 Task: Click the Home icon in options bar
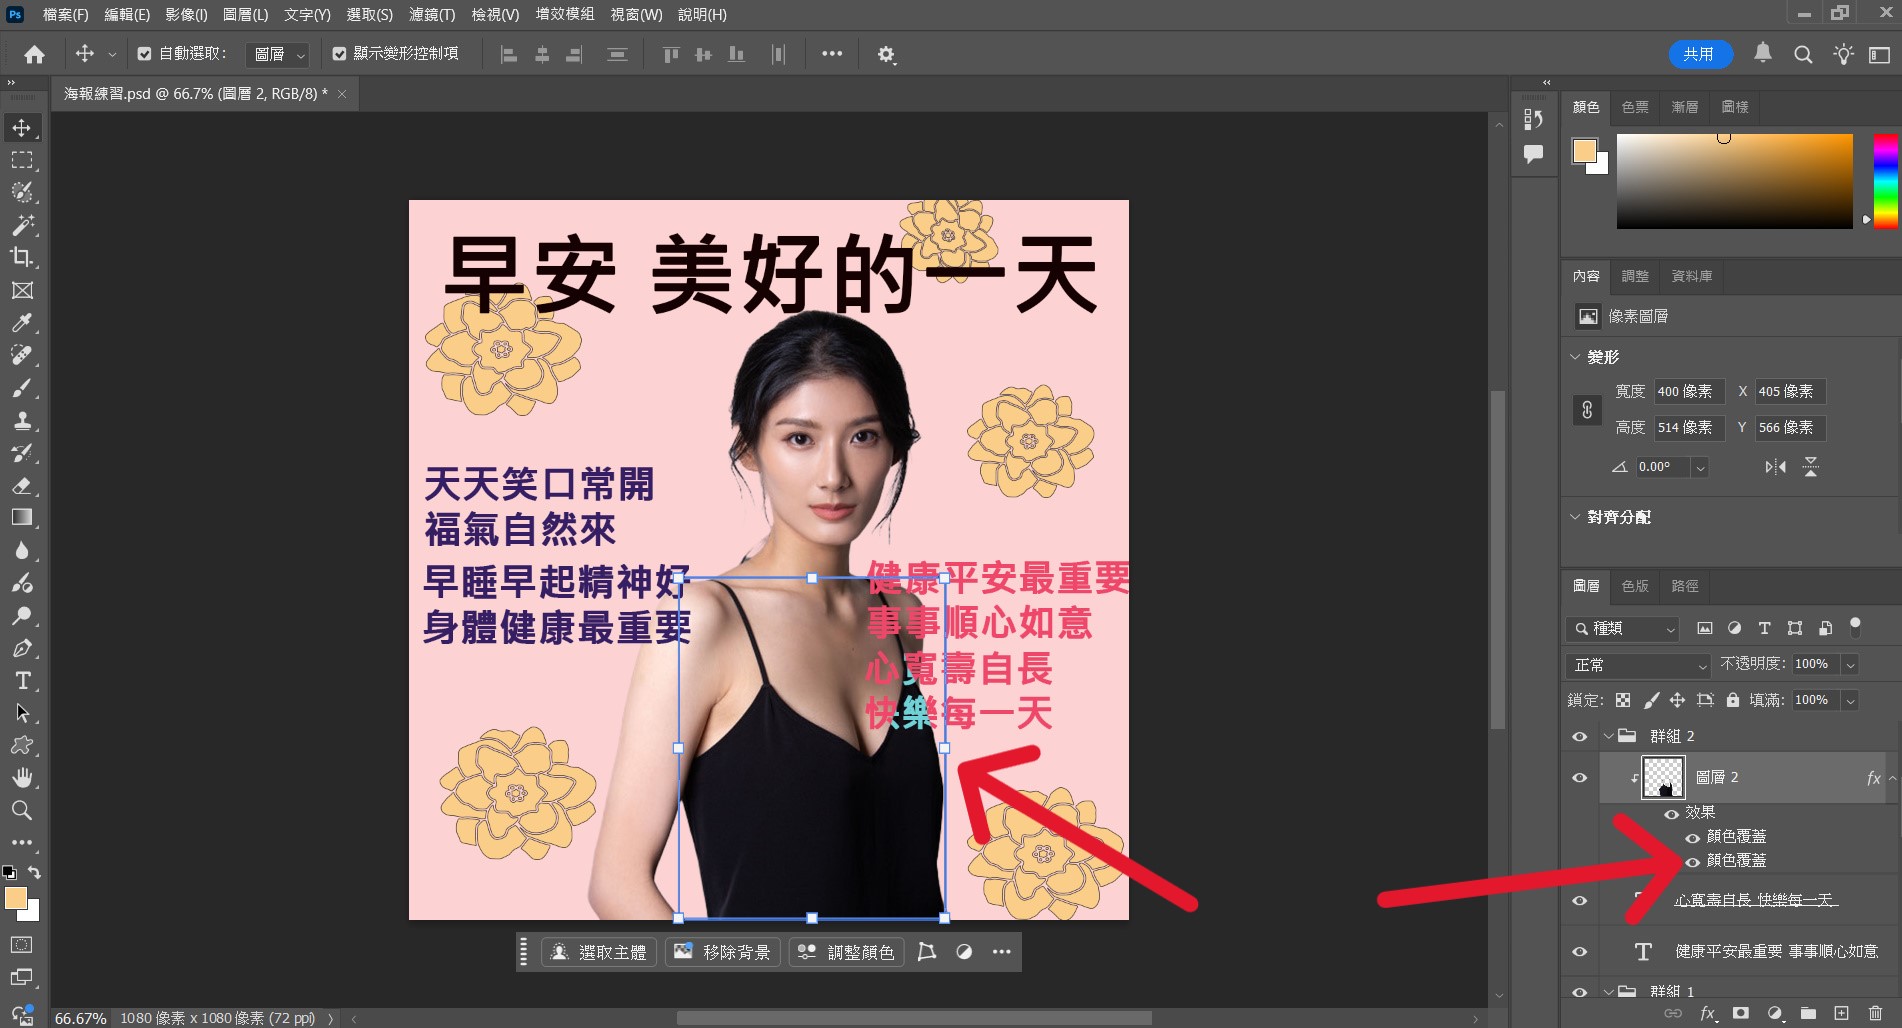34,54
